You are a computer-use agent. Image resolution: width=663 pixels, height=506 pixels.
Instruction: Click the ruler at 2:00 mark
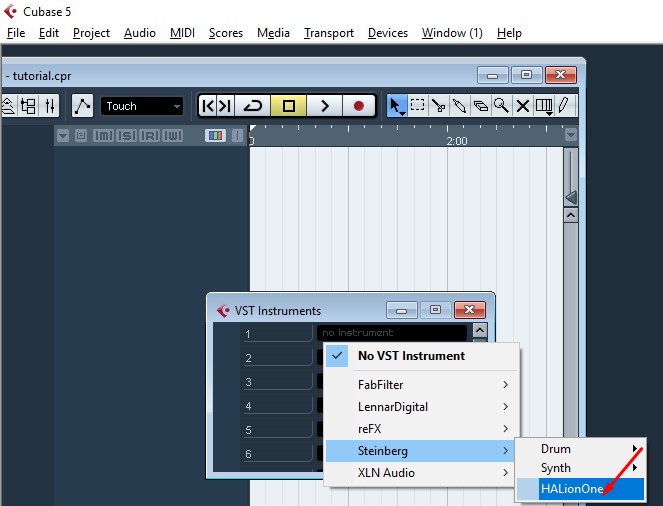click(x=456, y=141)
